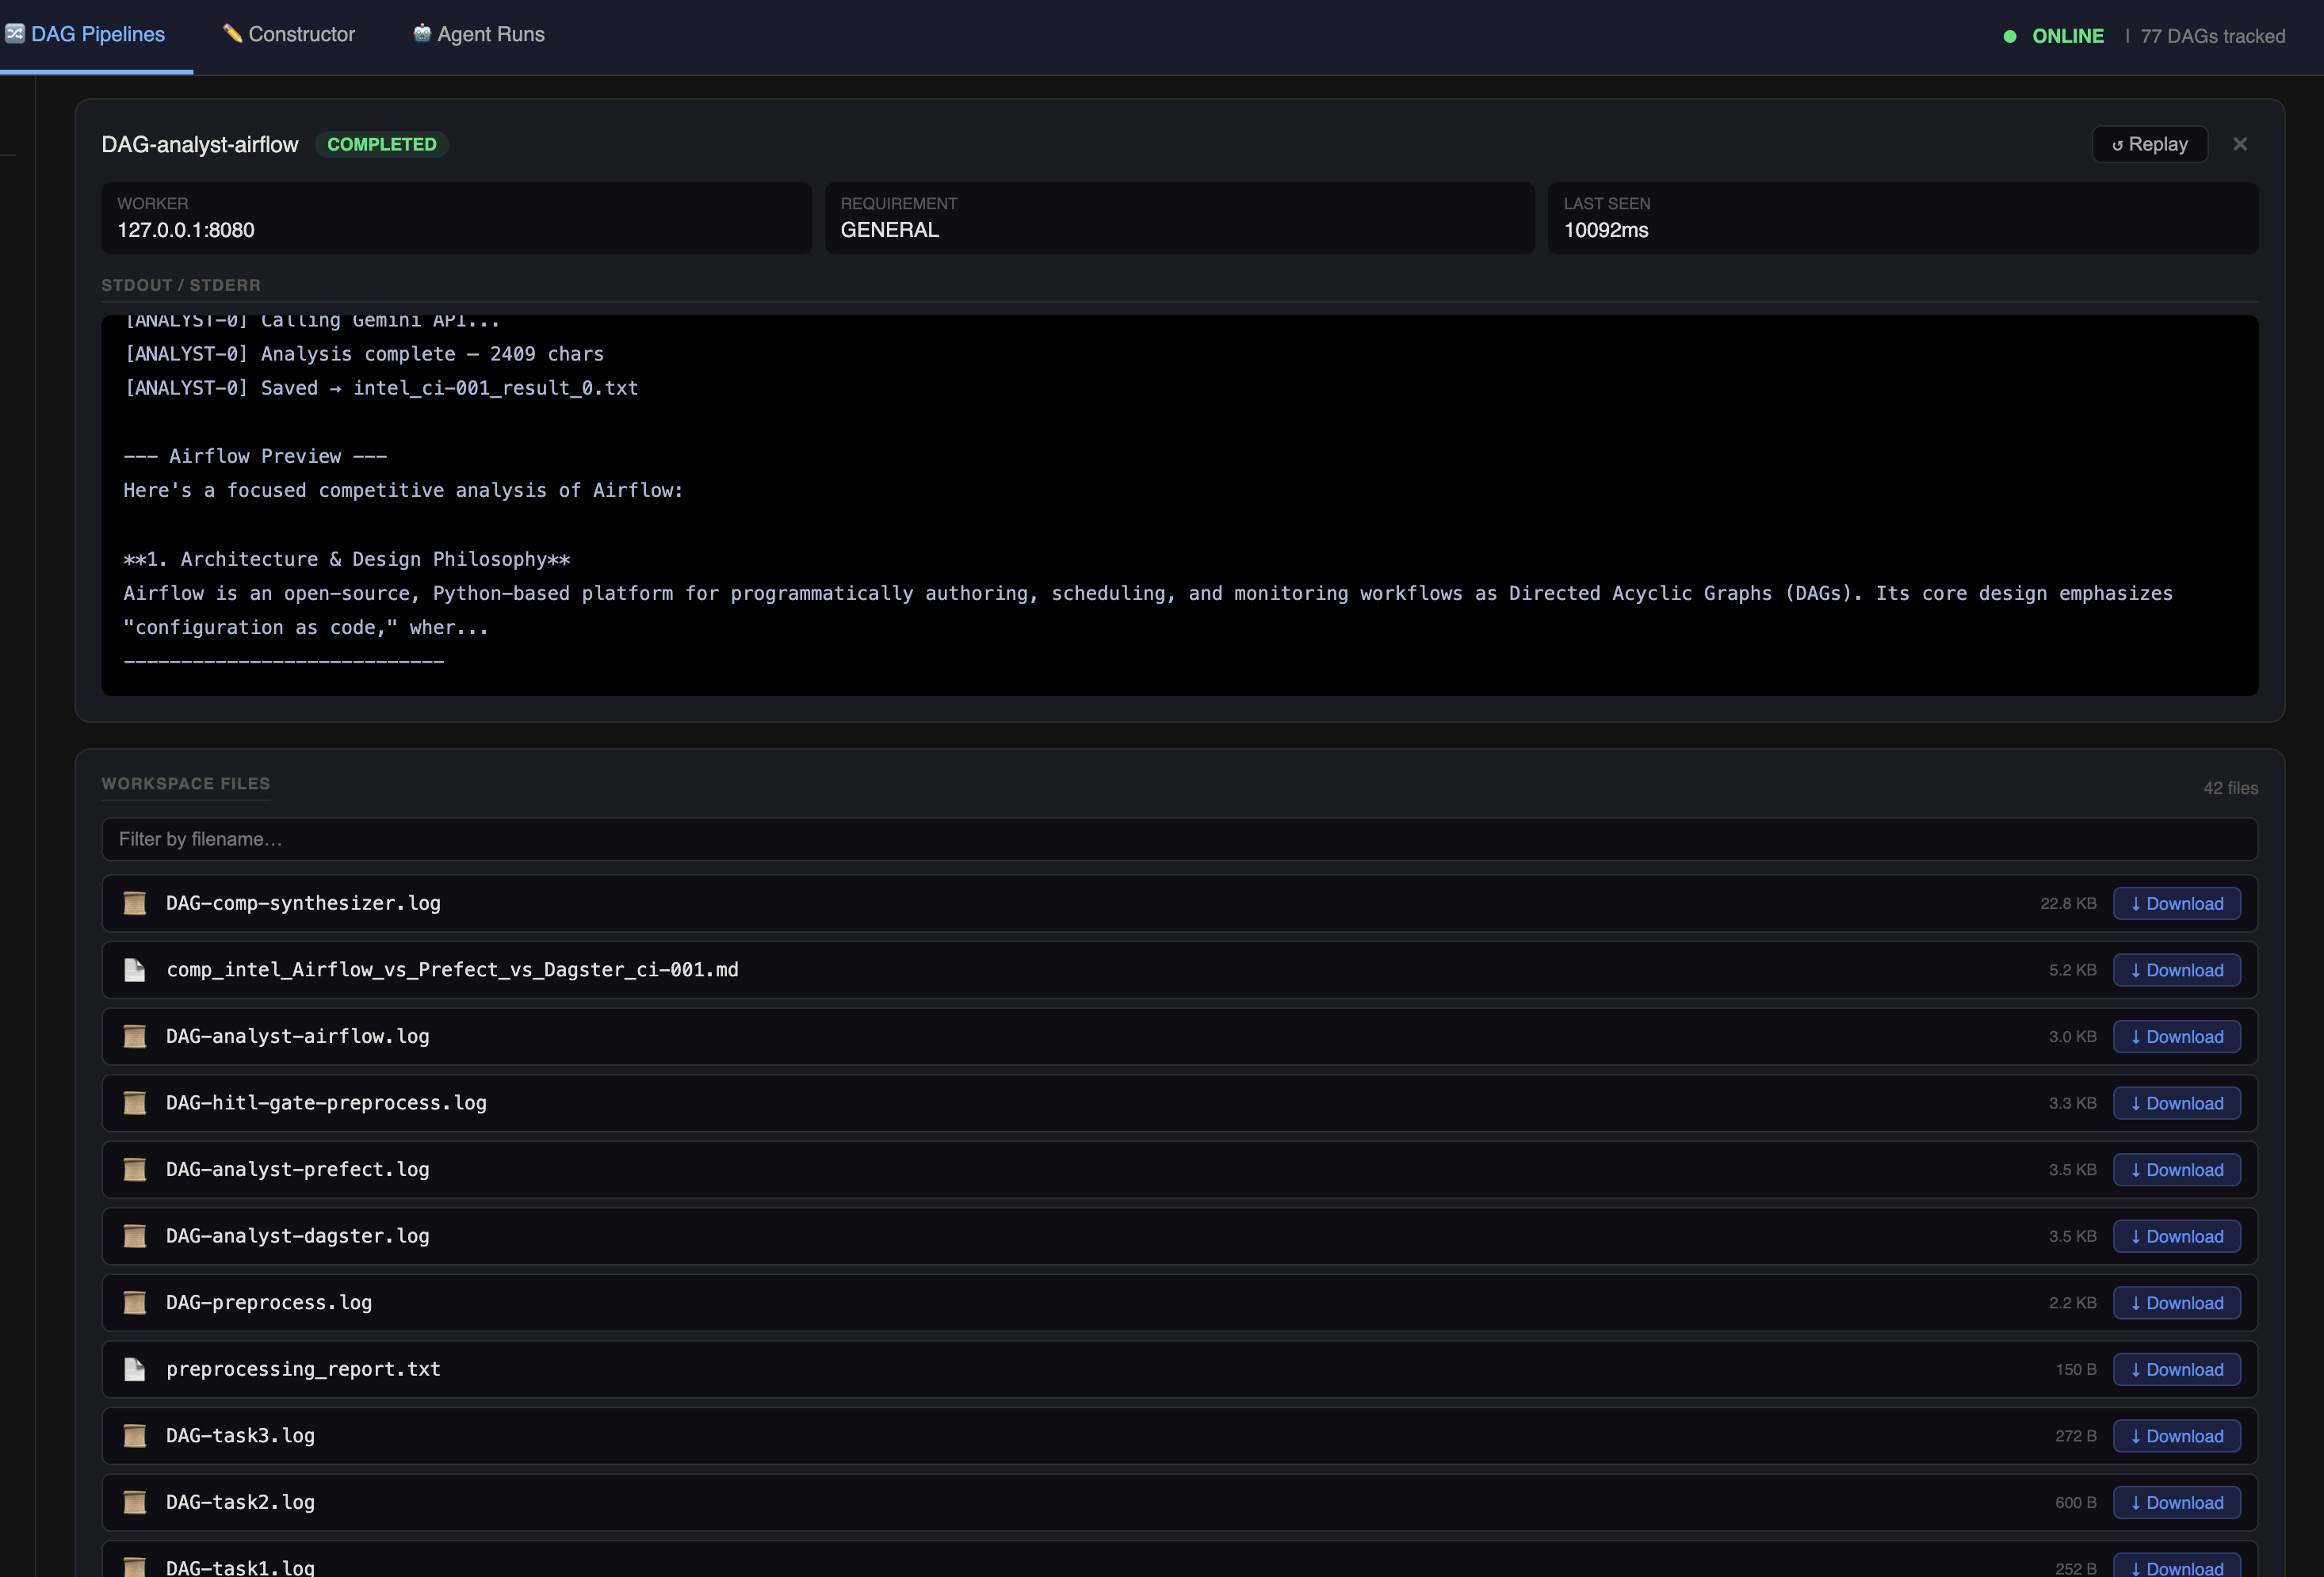Click the log icon of DAG-analyst-airflow.log
Viewport: 2324px width, 1577px height.
(135, 1037)
